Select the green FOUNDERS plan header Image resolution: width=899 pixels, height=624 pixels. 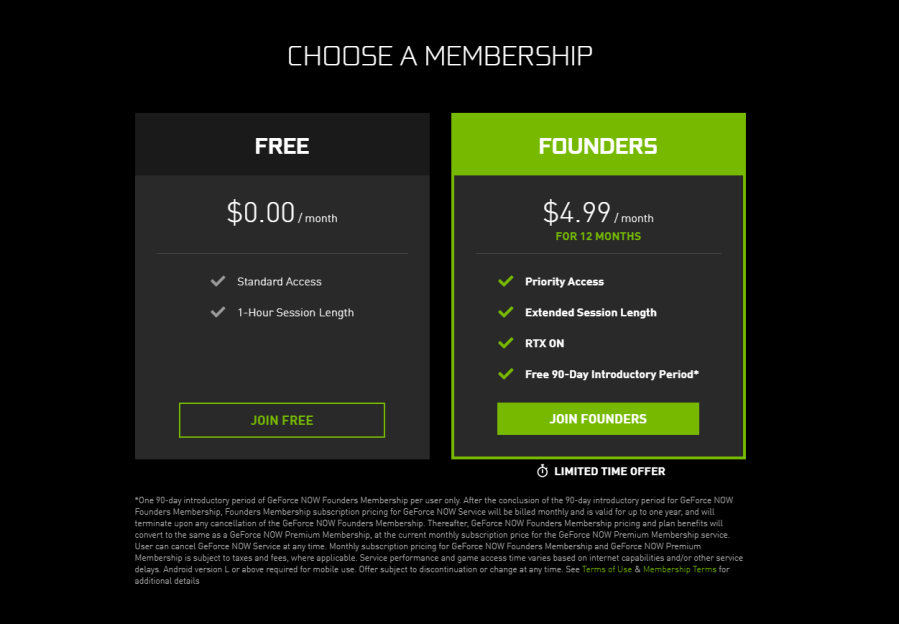597,145
